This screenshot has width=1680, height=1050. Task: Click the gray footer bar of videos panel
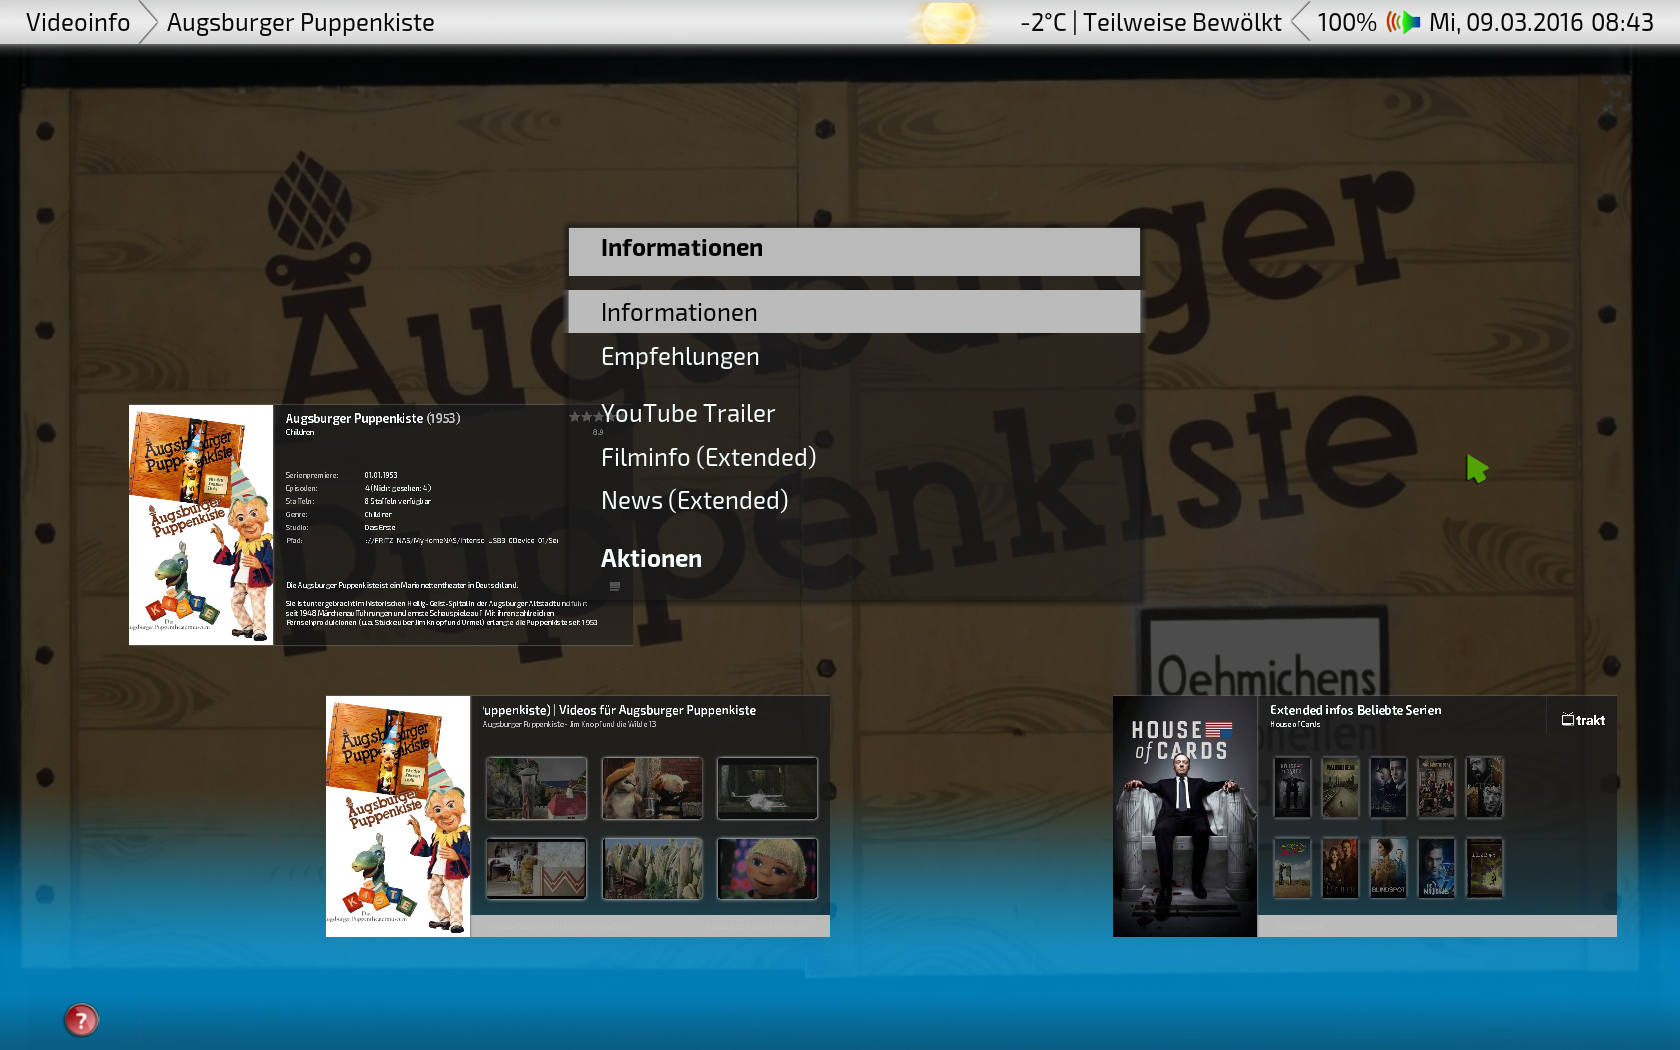[650, 926]
